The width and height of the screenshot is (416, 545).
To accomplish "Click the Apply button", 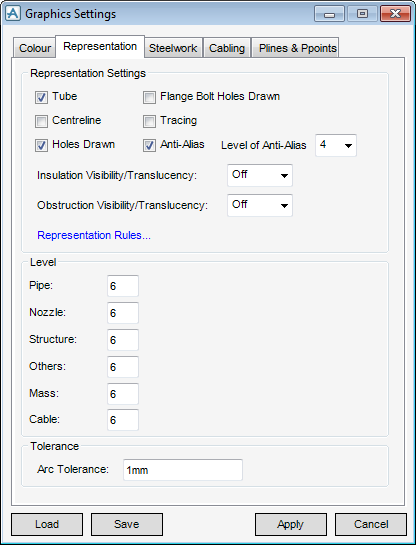I will 291,524.
